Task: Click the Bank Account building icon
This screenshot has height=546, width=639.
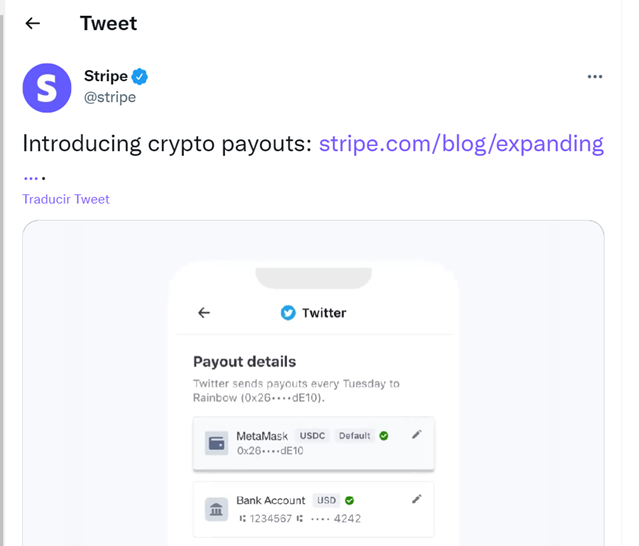Action: 216,509
